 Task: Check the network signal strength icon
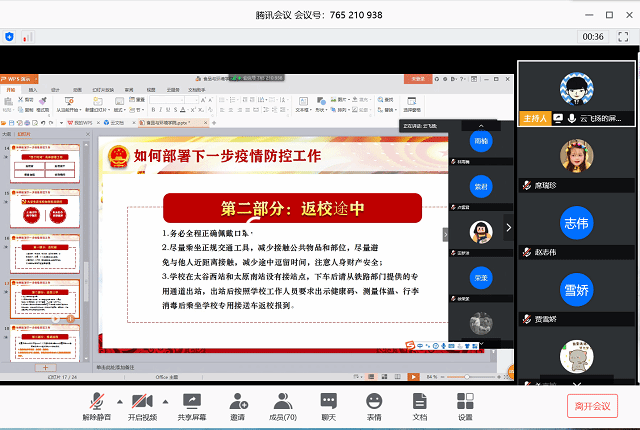tap(27, 37)
